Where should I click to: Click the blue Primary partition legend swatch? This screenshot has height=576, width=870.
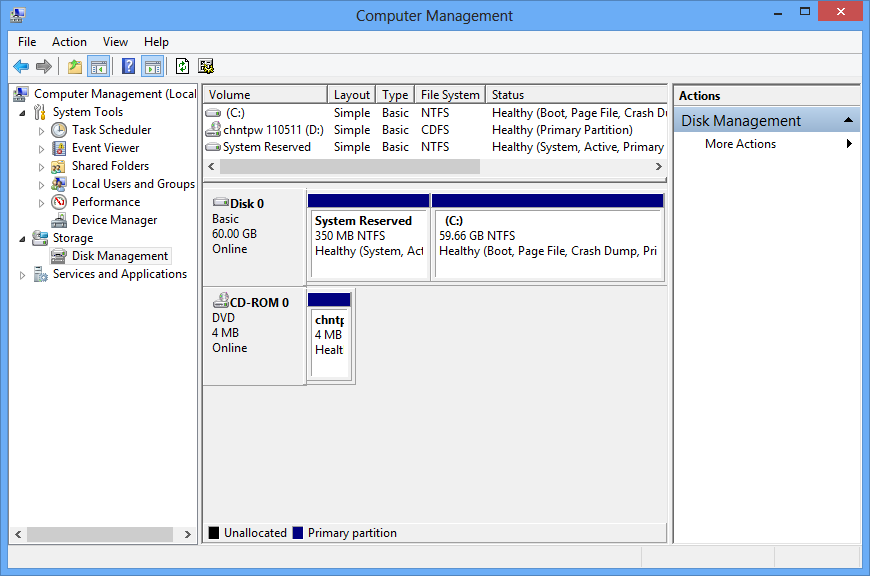[298, 533]
